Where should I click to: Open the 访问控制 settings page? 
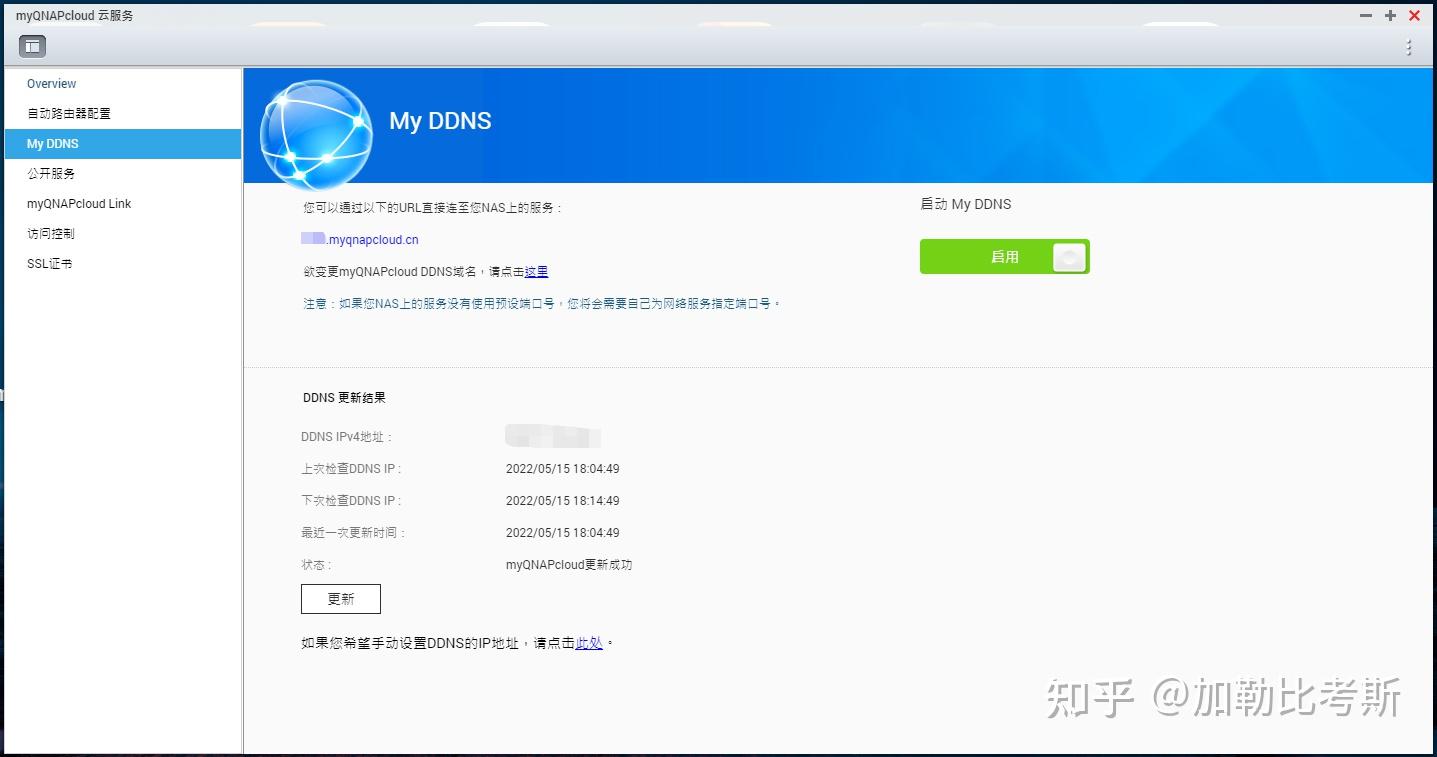click(51, 233)
